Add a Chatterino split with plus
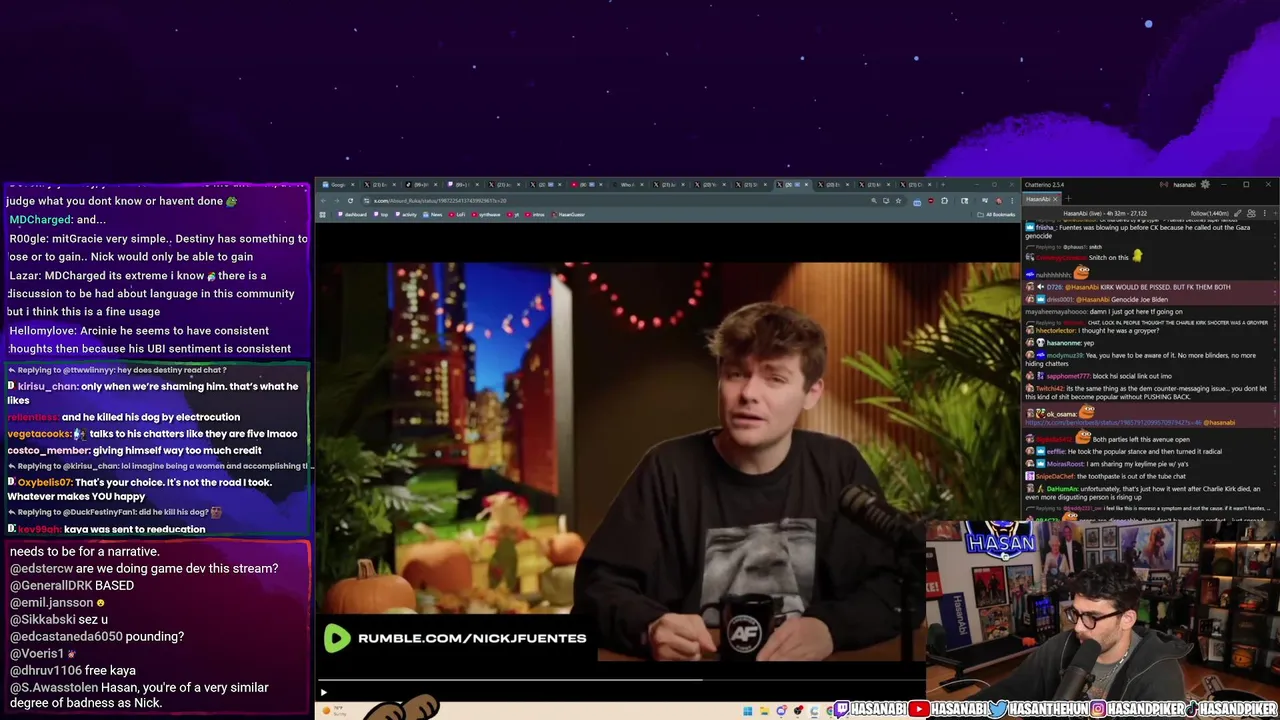 click(x=1276, y=213)
